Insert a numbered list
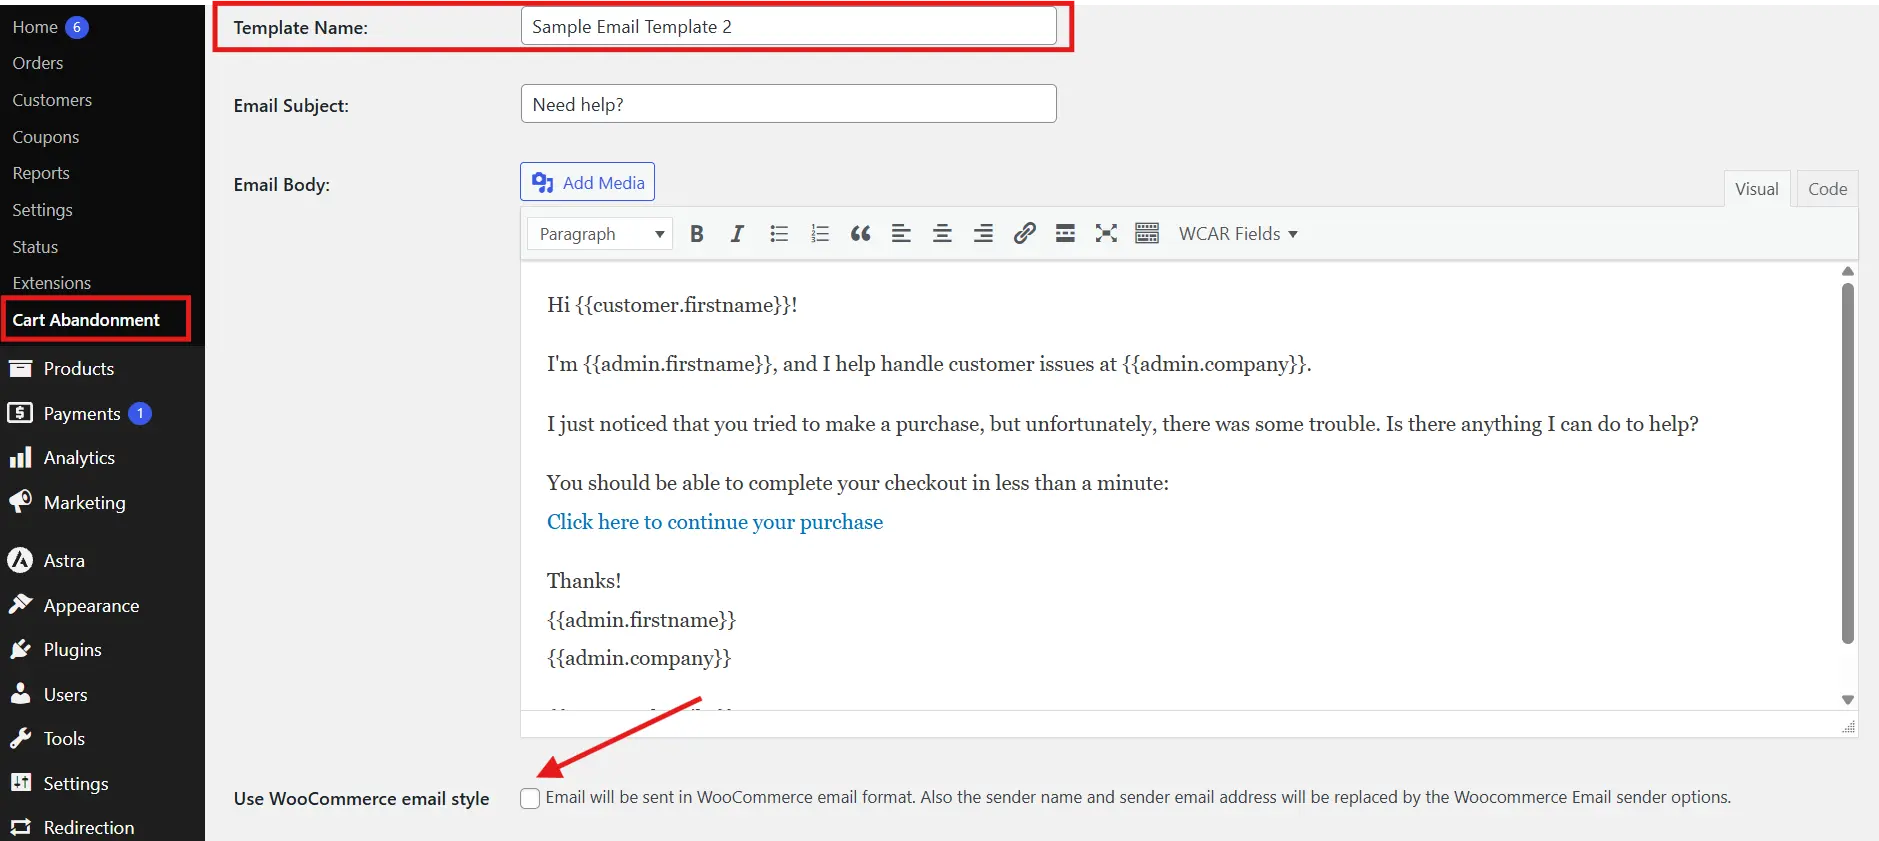The width and height of the screenshot is (1879, 841). point(820,234)
